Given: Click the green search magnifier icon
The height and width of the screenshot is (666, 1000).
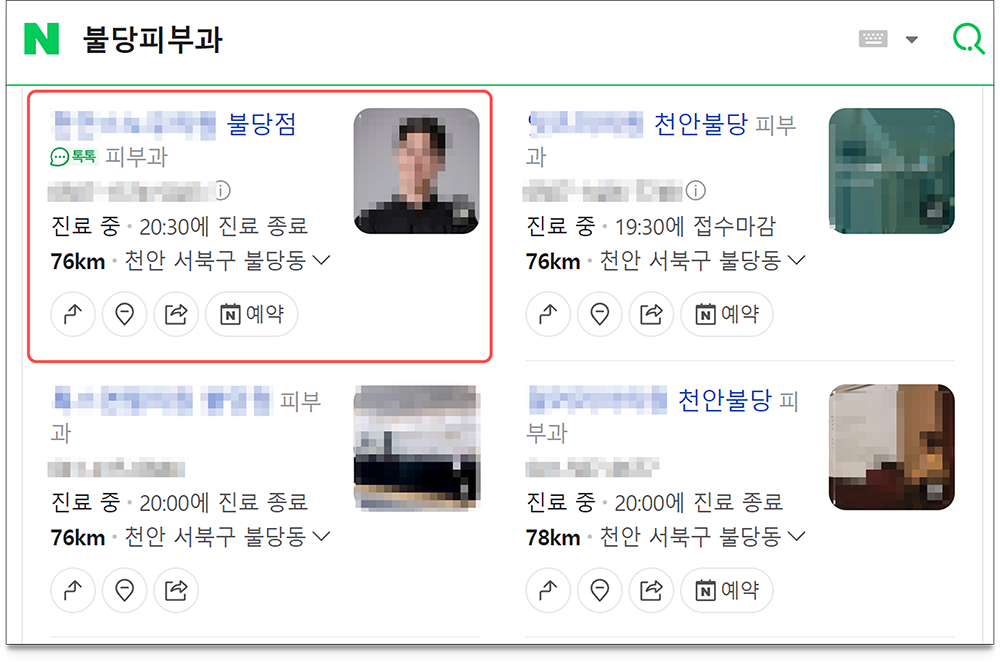Looking at the screenshot, I should [969, 39].
